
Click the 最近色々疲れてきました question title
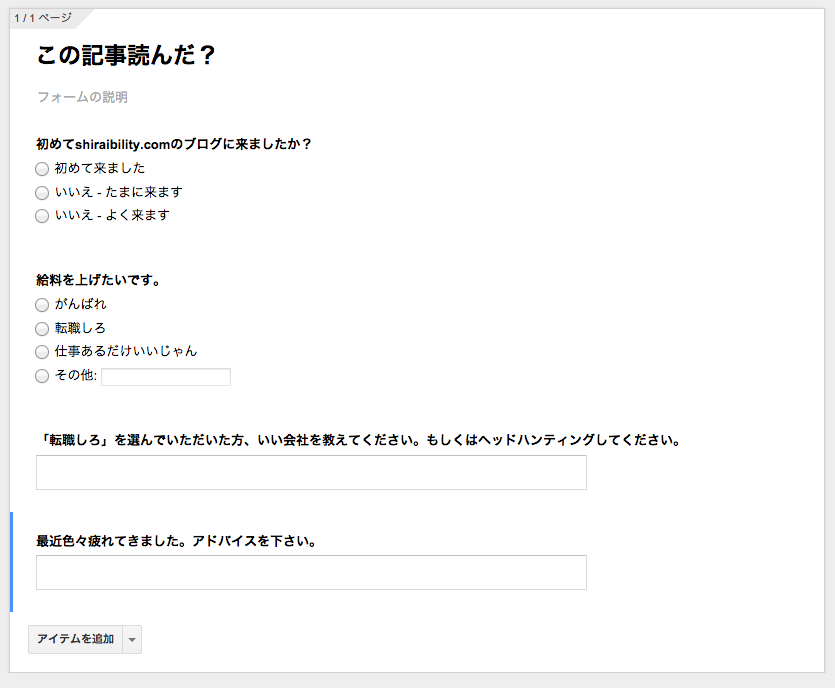[177, 541]
